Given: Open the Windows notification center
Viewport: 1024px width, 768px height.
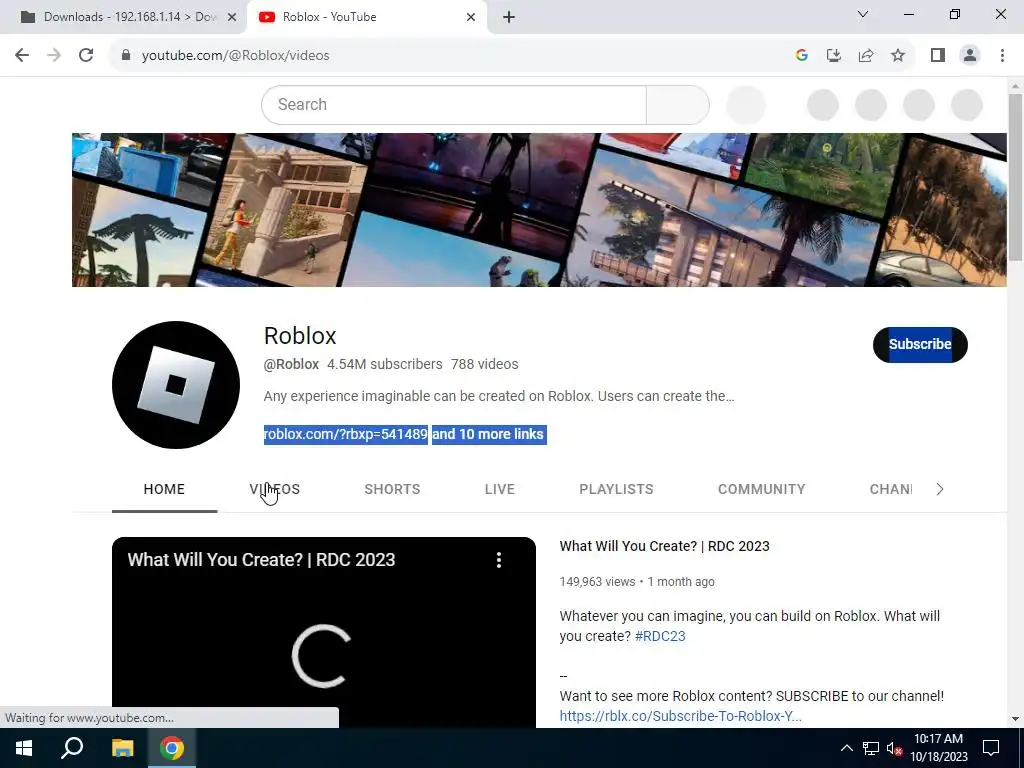Looking at the screenshot, I should (x=991, y=748).
